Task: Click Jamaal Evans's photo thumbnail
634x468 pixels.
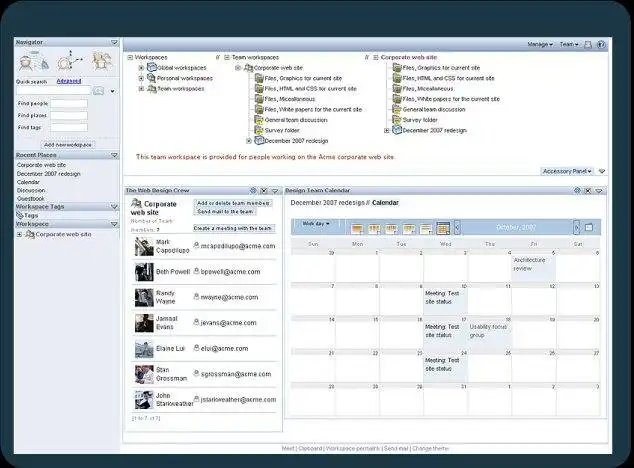Action: click(144, 323)
